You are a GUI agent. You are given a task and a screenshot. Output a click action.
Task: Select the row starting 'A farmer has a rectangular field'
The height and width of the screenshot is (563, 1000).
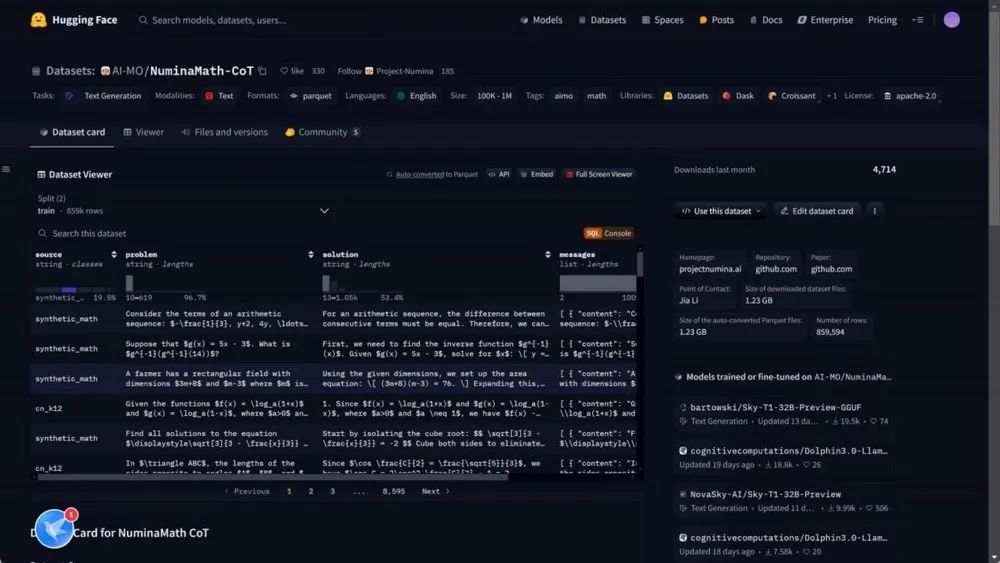[x=335, y=379]
